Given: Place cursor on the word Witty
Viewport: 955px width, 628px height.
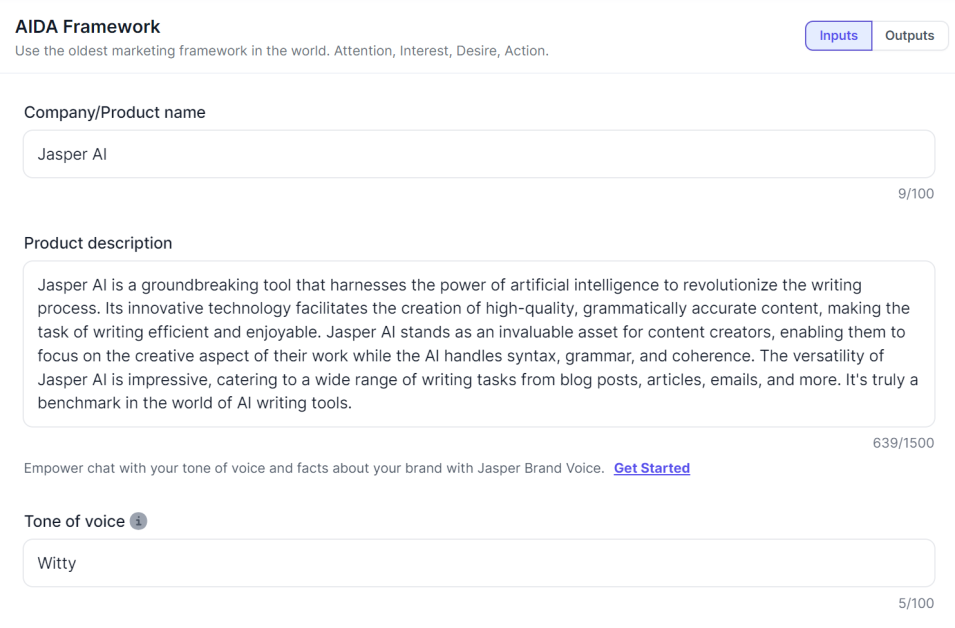Looking at the screenshot, I should (x=57, y=563).
